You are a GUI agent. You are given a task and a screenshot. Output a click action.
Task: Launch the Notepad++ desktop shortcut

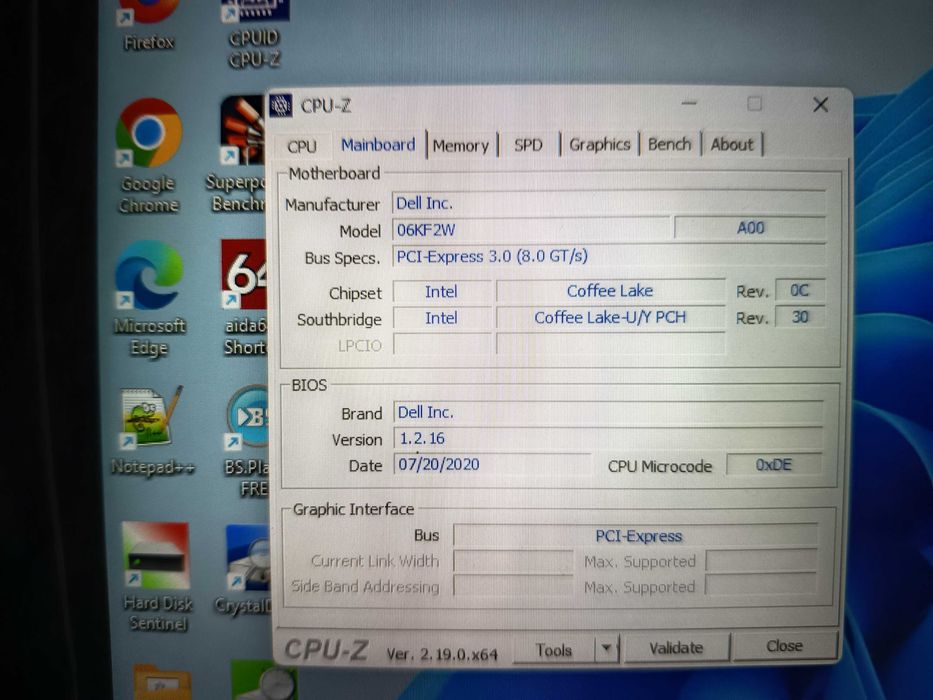pos(152,431)
